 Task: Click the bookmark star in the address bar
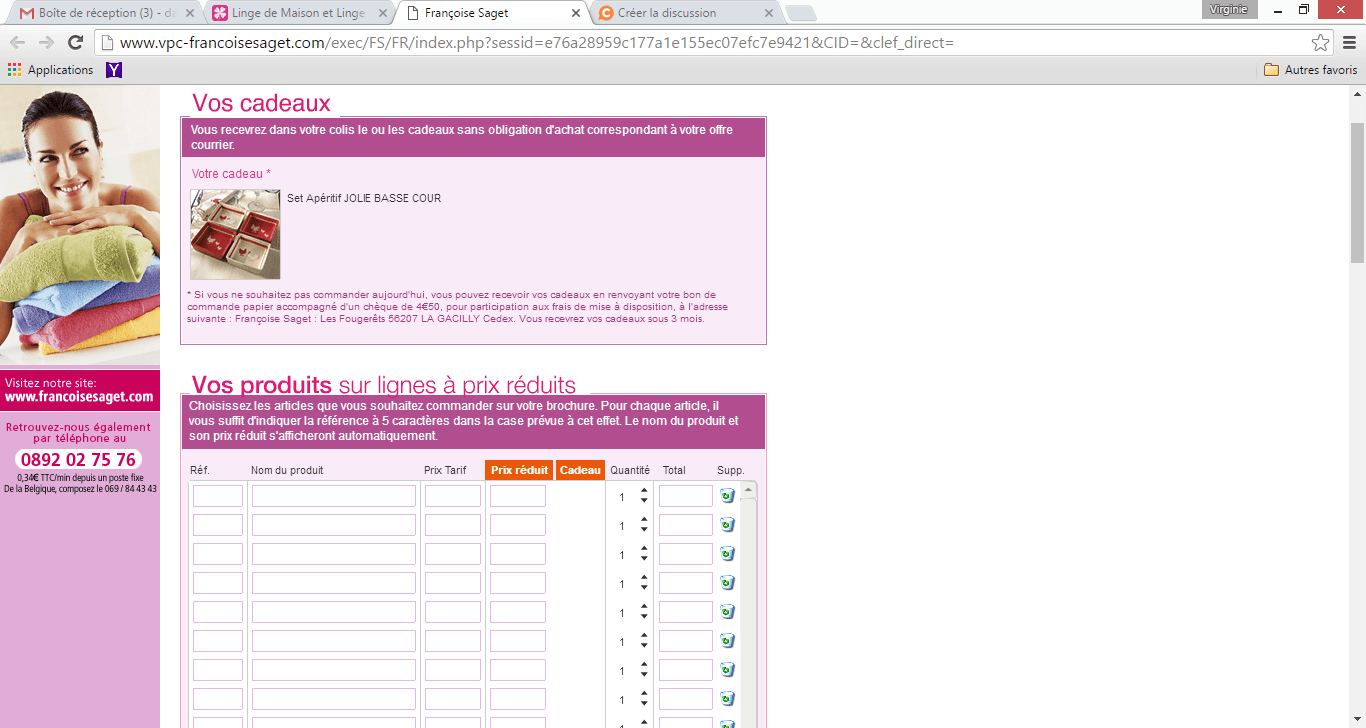(x=1320, y=43)
